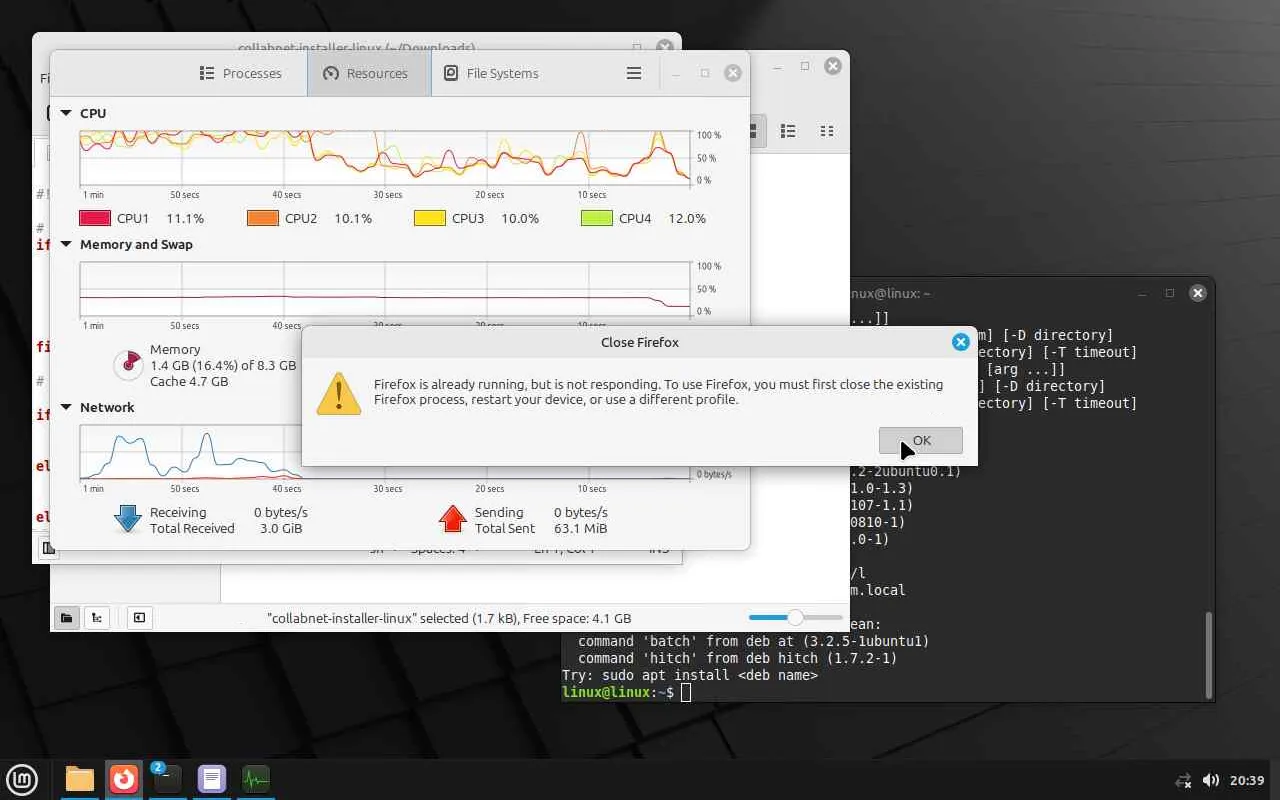Click the volume tray icon
The width and height of the screenshot is (1280, 800).
click(x=1210, y=780)
